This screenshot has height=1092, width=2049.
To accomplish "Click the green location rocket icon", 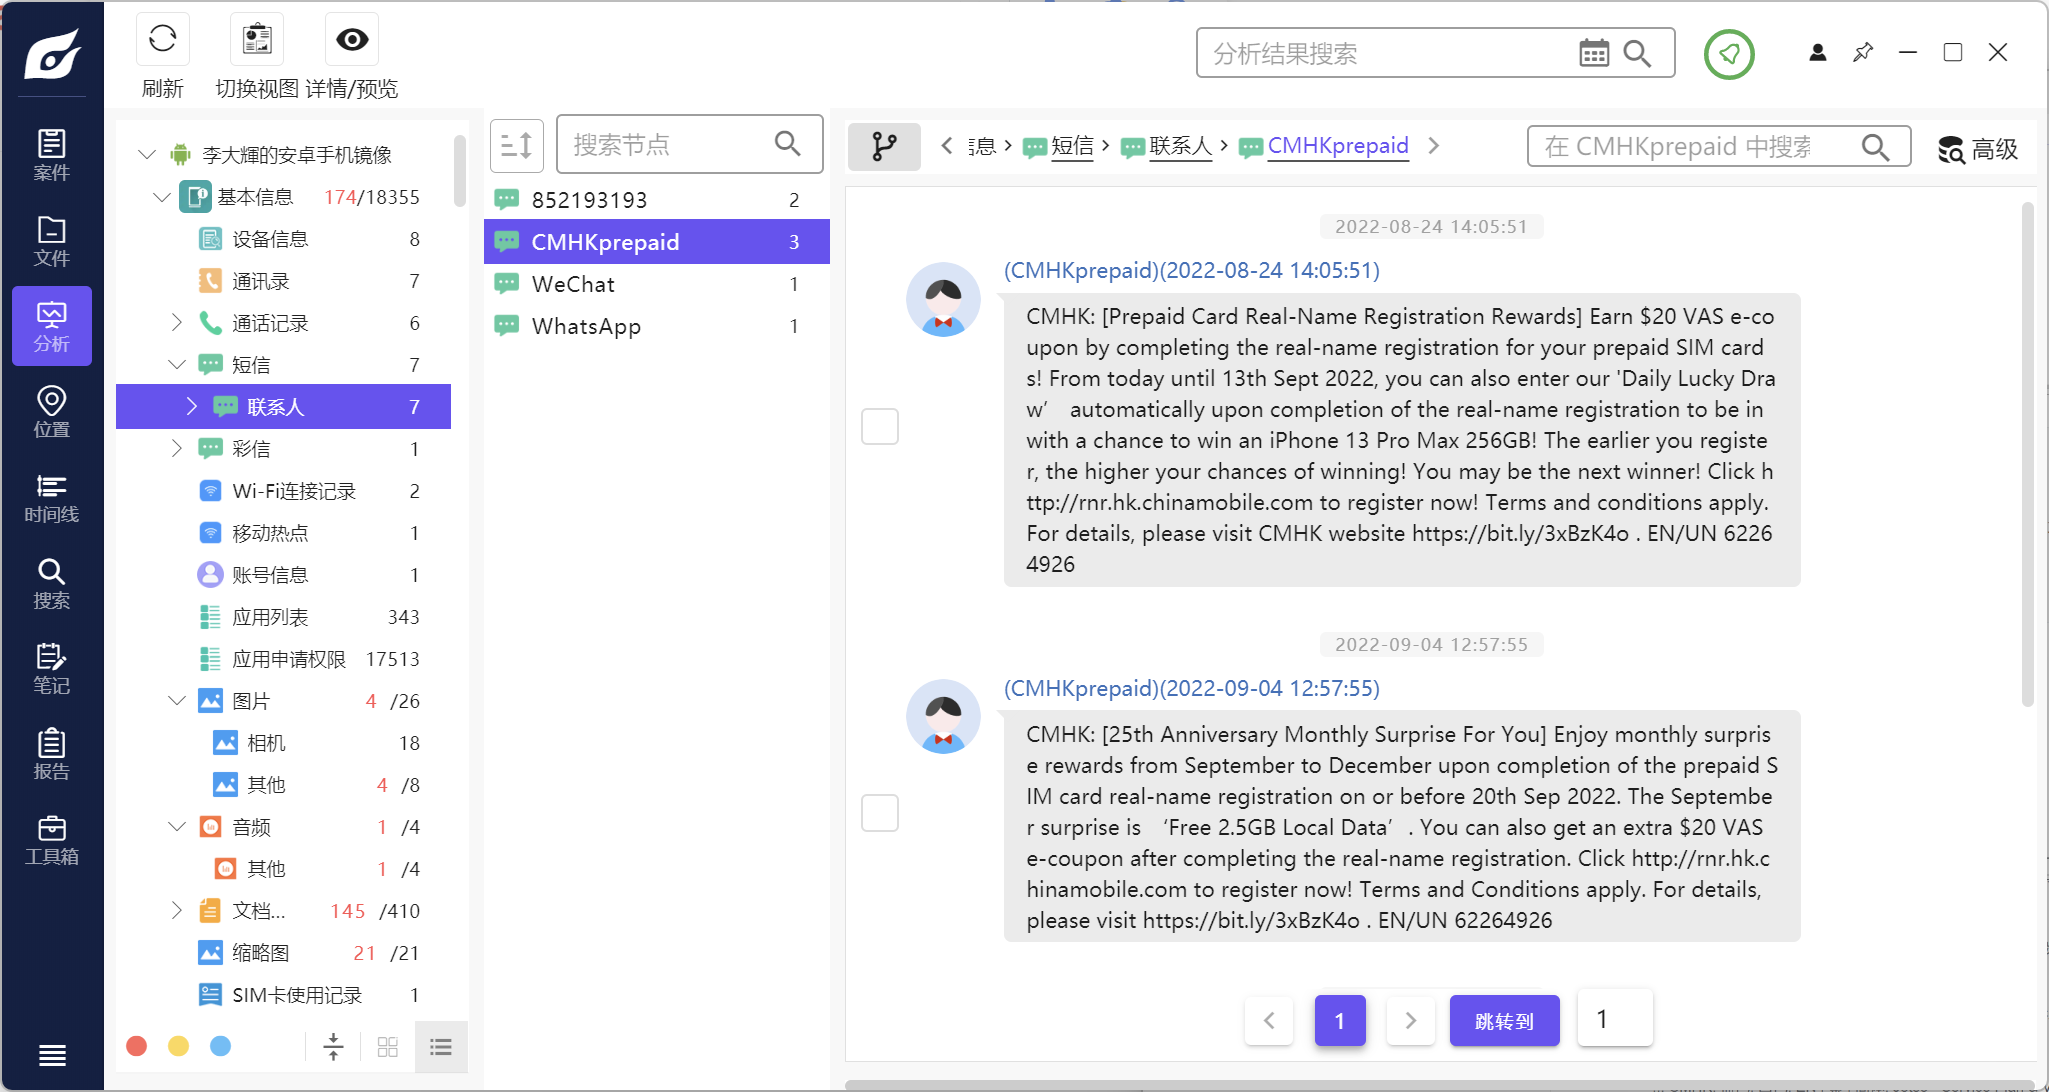I will (1729, 54).
